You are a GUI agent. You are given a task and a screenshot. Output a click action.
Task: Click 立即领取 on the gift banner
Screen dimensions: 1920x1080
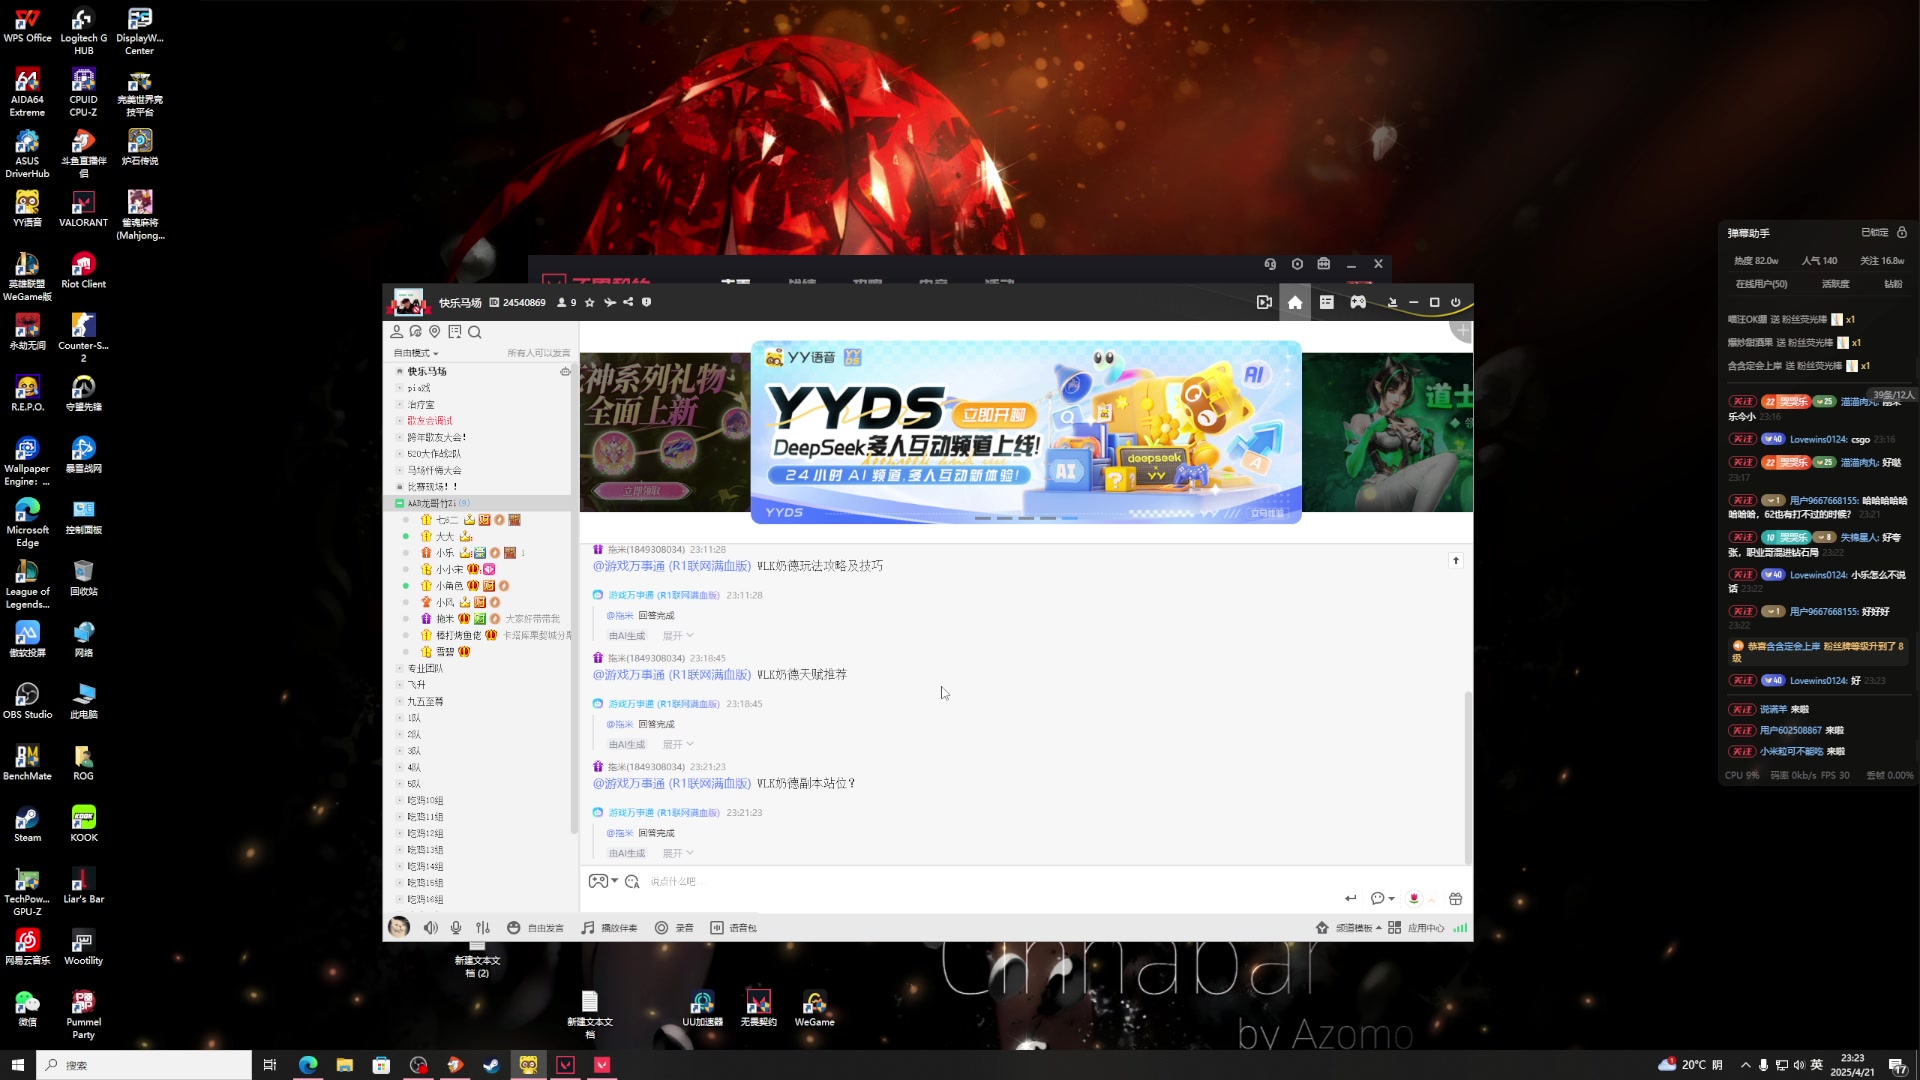(x=642, y=490)
